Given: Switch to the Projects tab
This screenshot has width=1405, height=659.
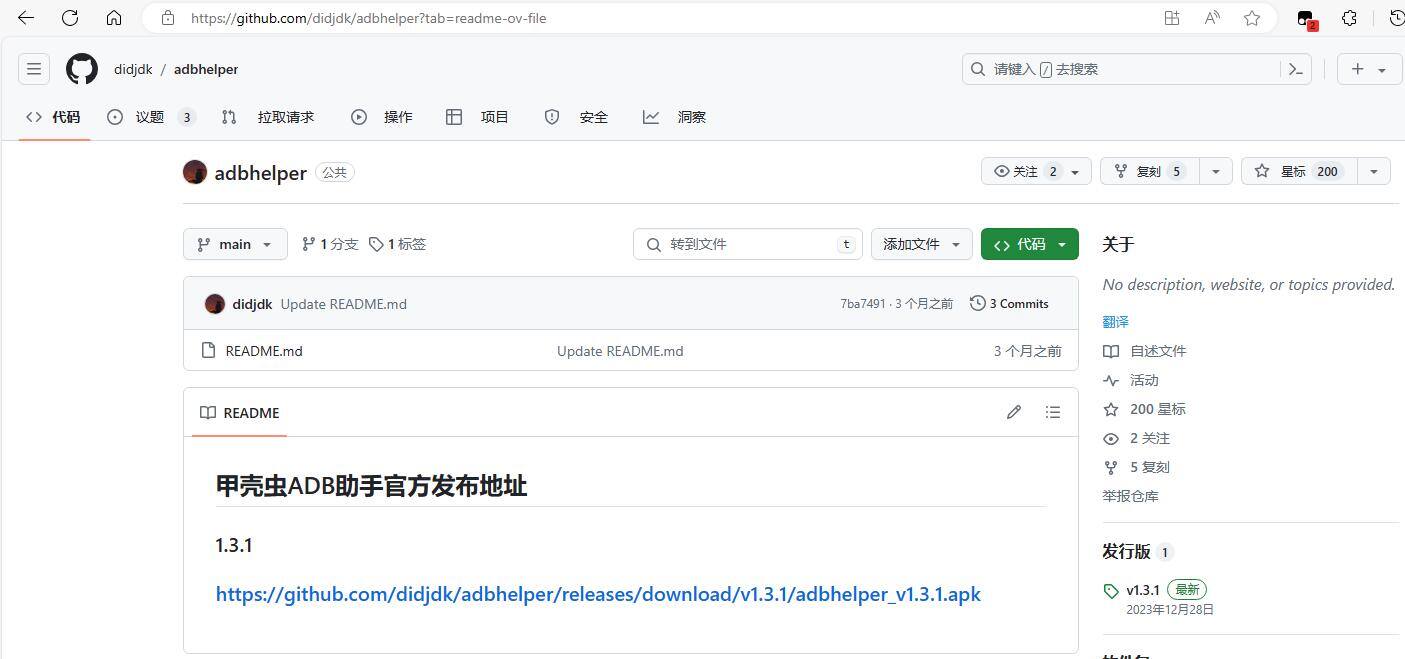Looking at the screenshot, I should click(x=478, y=117).
